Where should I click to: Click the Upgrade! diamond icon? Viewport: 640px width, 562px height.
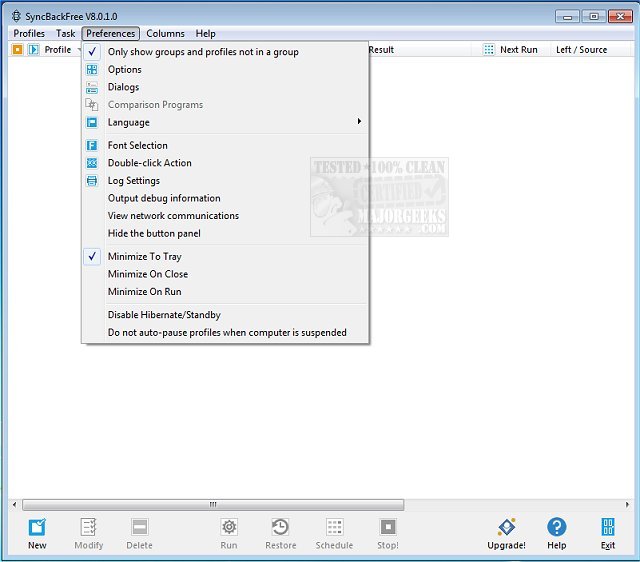507,527
